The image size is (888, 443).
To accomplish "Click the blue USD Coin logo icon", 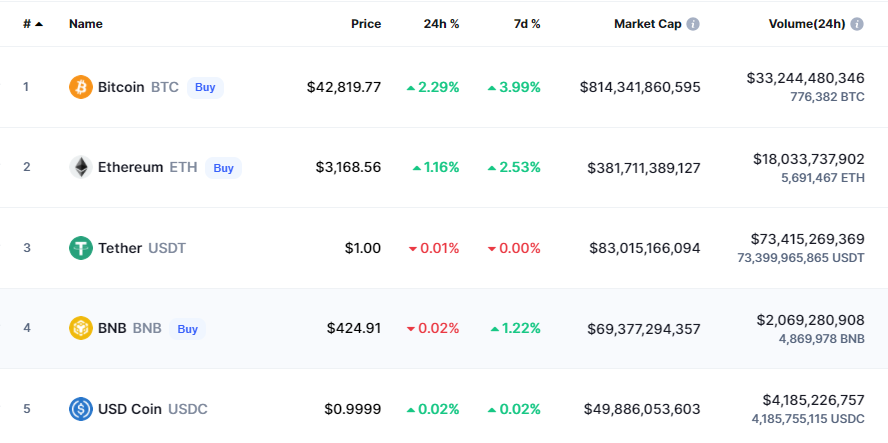I will tap(80, 409).
